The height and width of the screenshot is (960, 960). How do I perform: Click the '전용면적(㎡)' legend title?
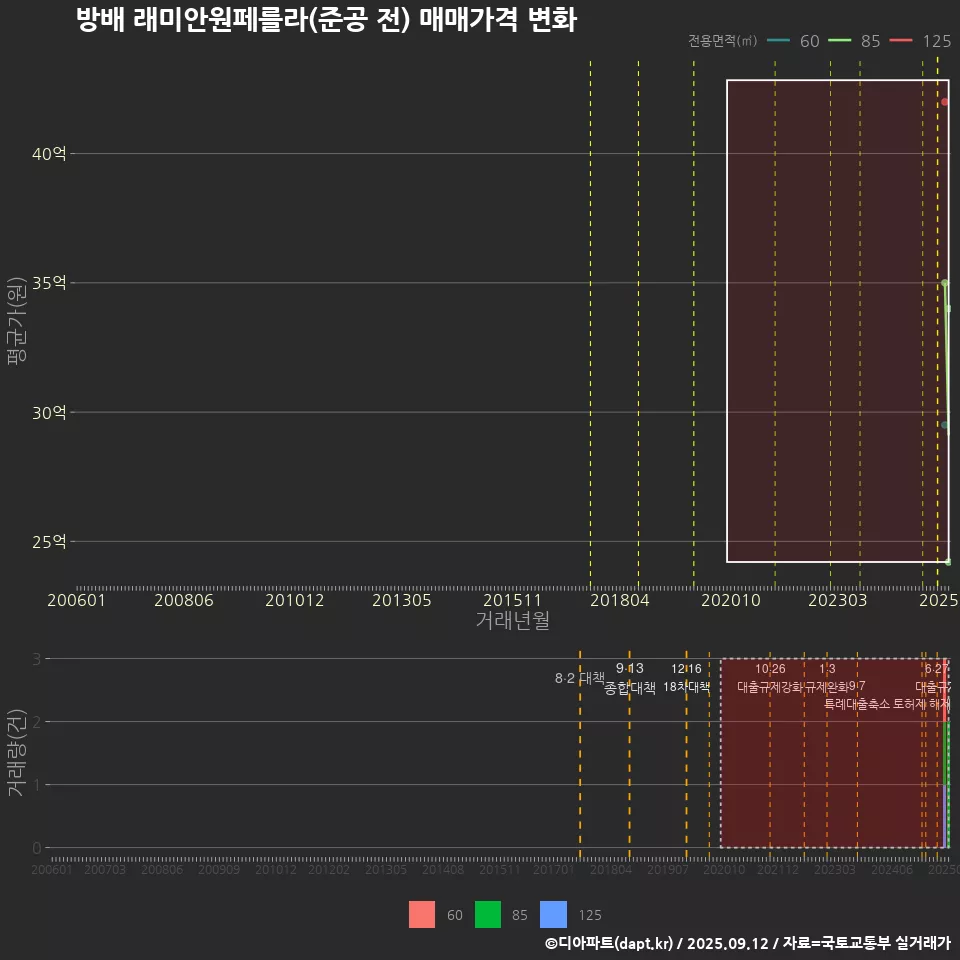point(722,40)
